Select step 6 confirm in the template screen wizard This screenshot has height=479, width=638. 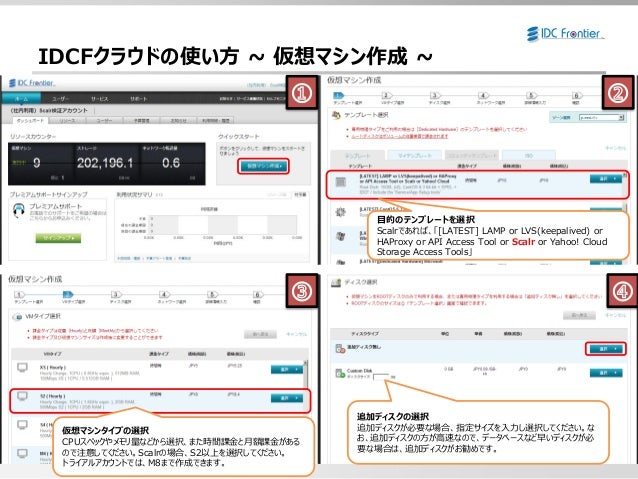click(576, 96)
